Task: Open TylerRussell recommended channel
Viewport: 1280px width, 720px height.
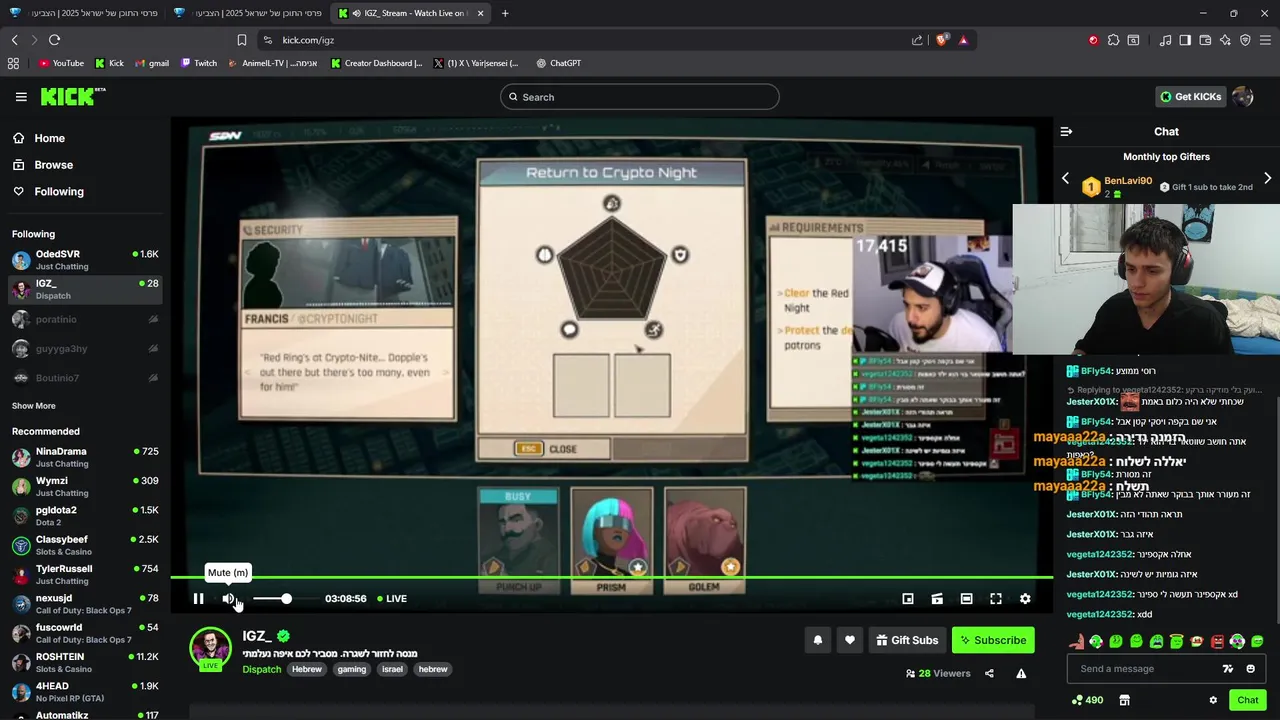Action: click(85, 574)
